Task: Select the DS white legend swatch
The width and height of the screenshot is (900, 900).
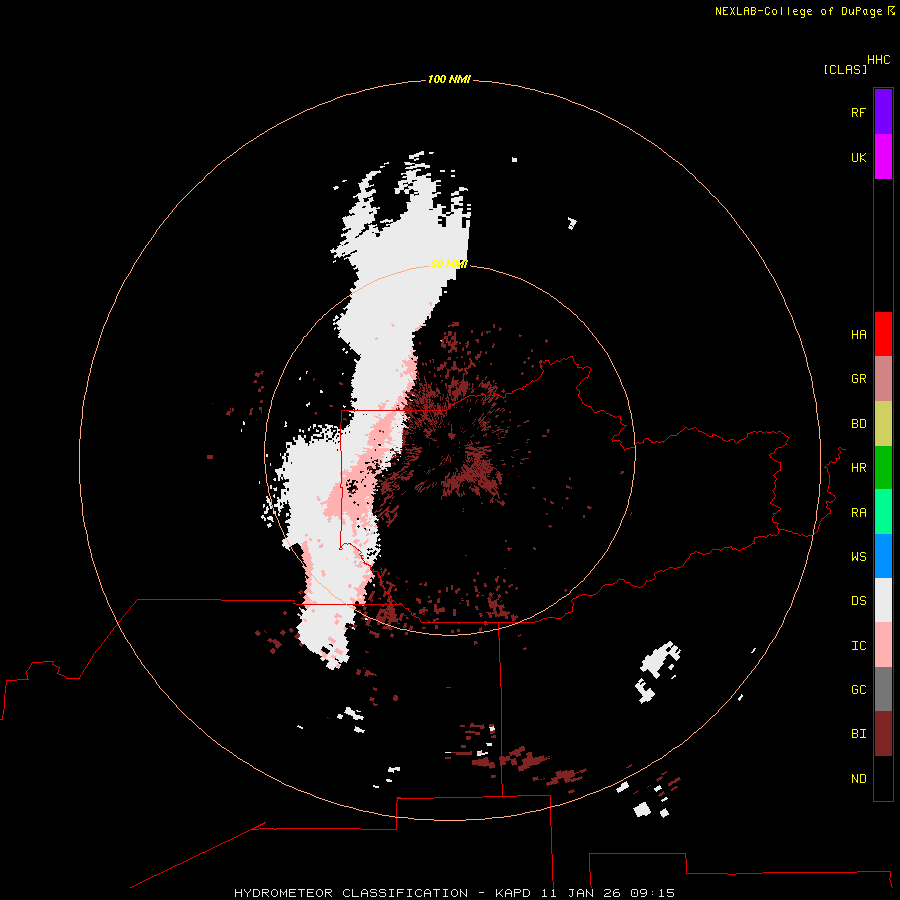Action: (x=883, y=600)
